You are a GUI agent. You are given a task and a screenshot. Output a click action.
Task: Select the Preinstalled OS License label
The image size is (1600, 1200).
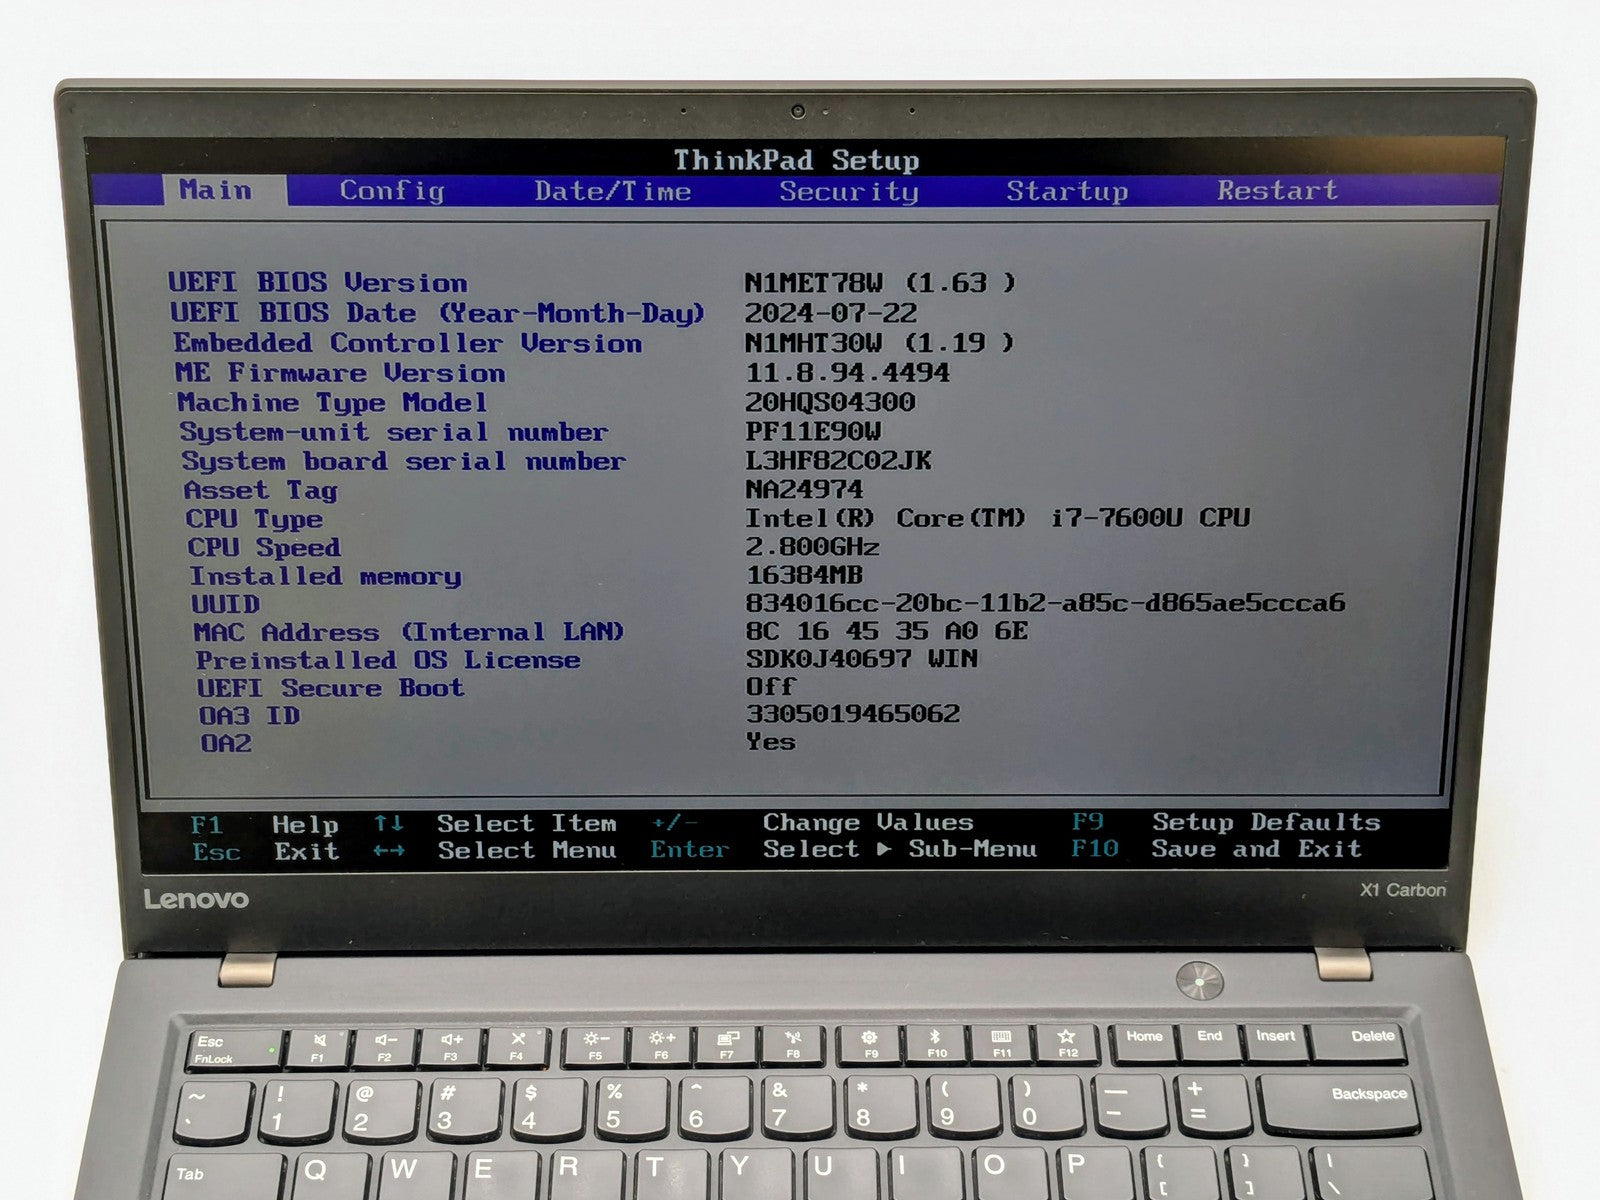388,661
